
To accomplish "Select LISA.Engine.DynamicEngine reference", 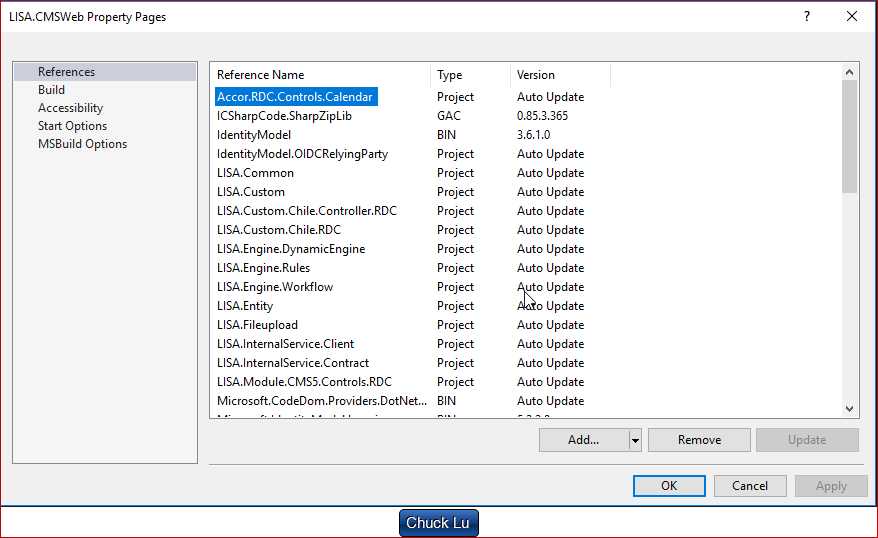I will point(291,249).
